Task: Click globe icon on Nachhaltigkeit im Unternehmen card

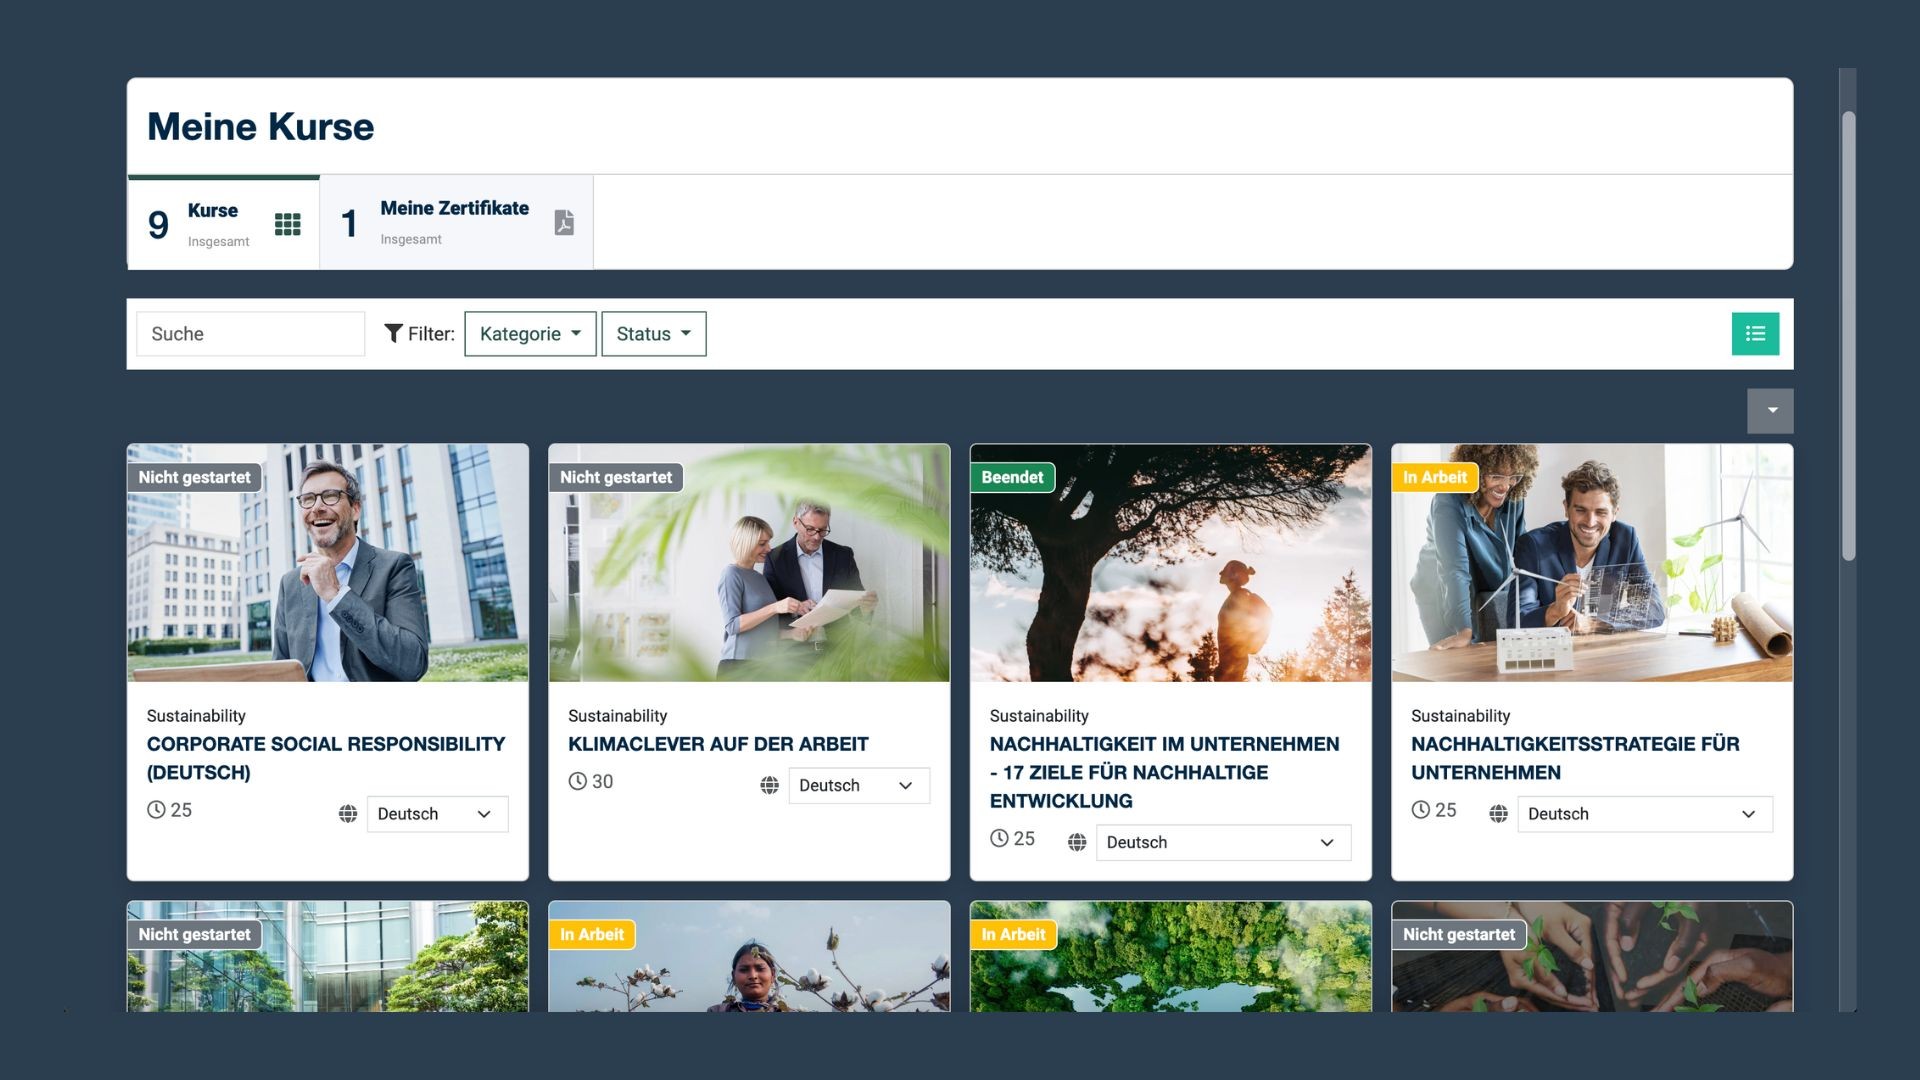Action: pos(1077,843)
